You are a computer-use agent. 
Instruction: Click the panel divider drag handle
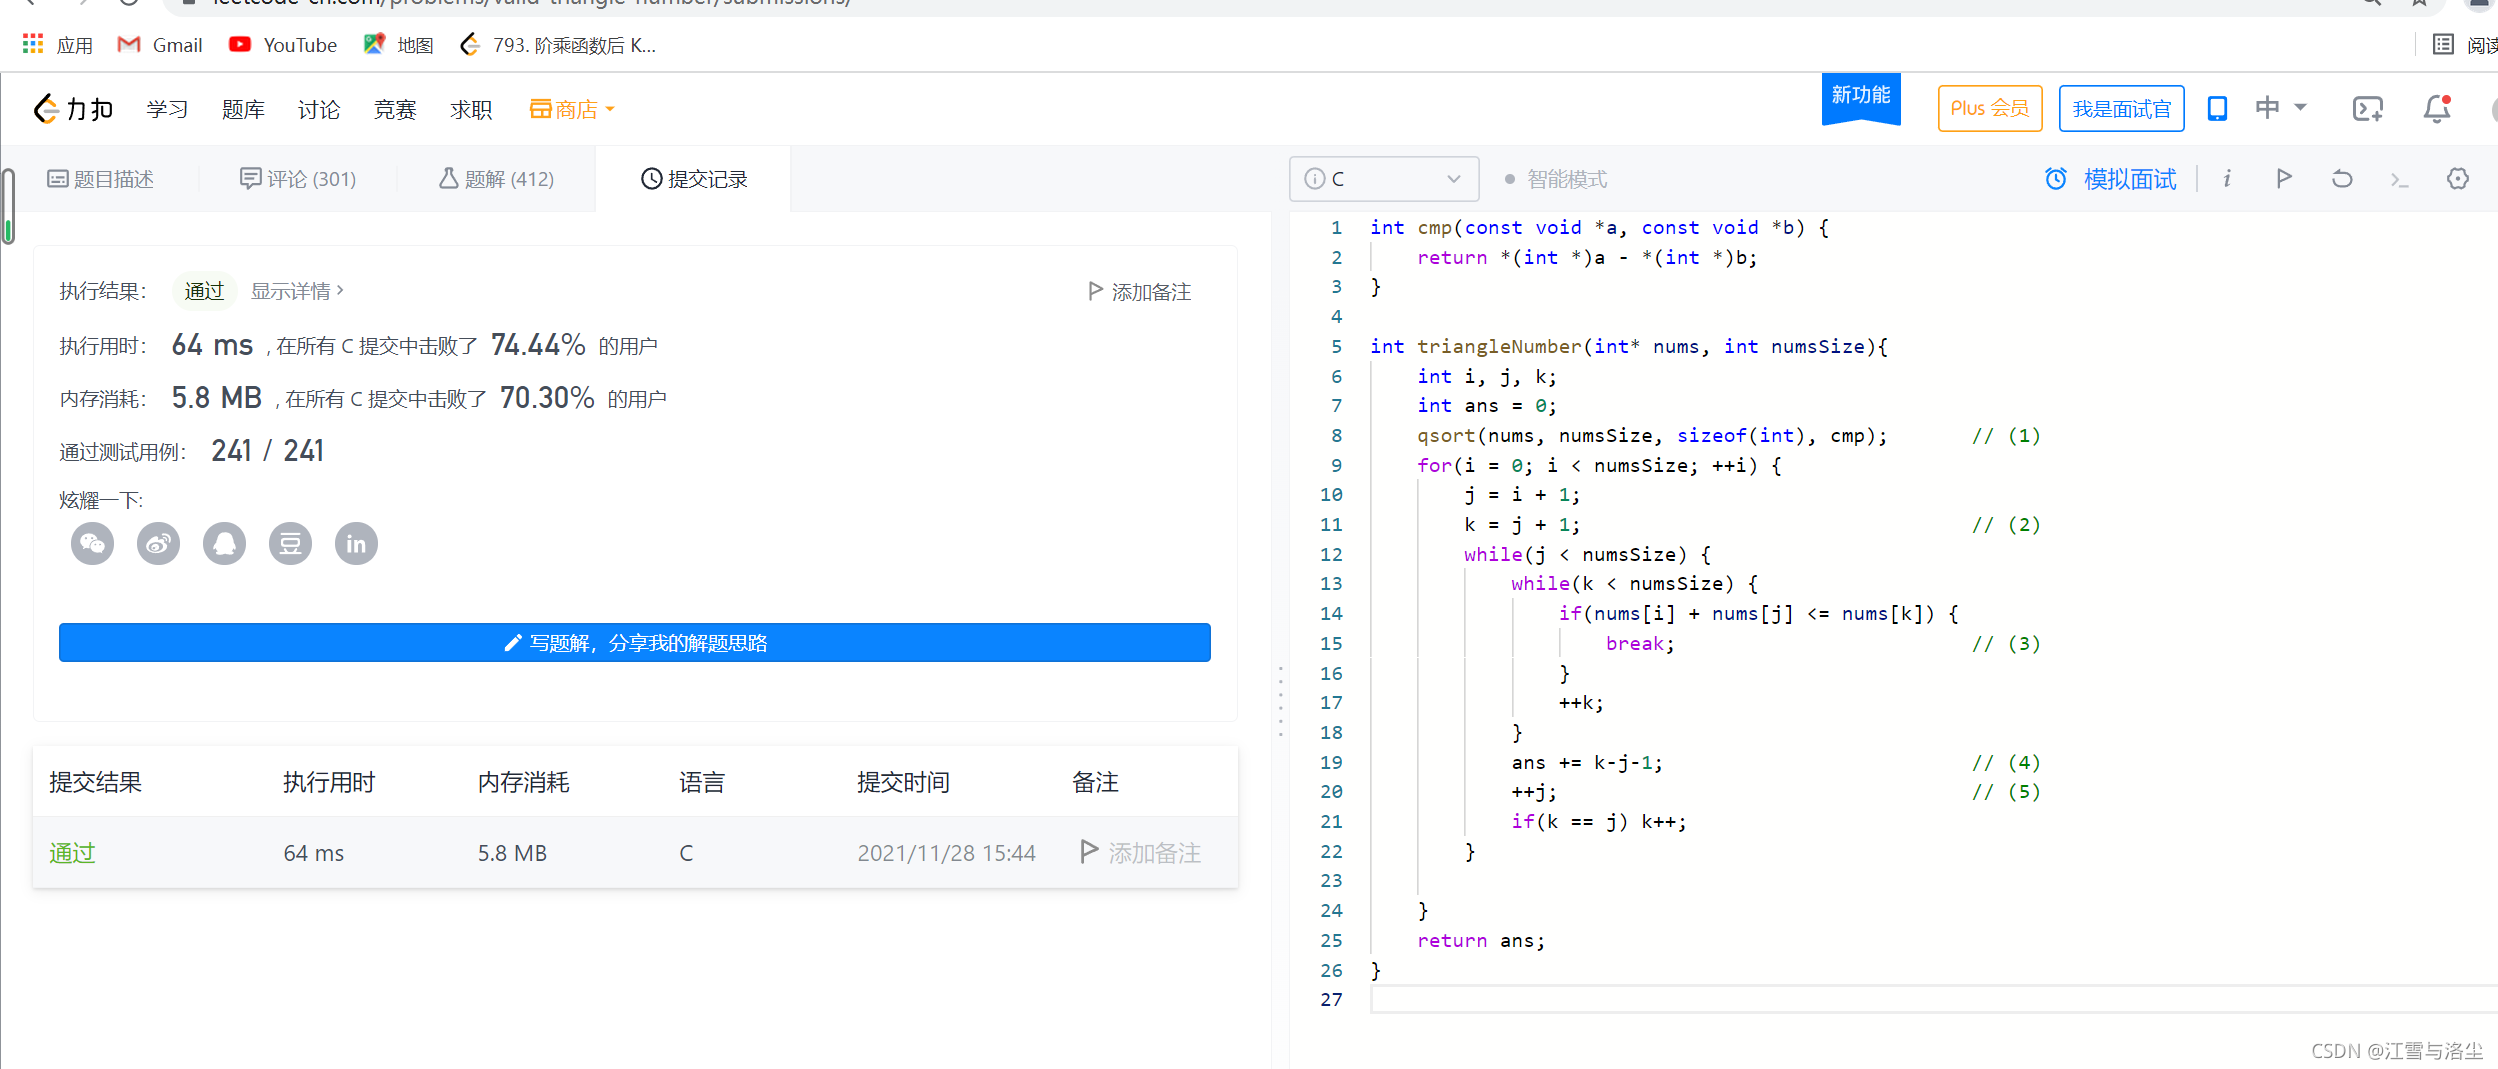(1281, 701)
